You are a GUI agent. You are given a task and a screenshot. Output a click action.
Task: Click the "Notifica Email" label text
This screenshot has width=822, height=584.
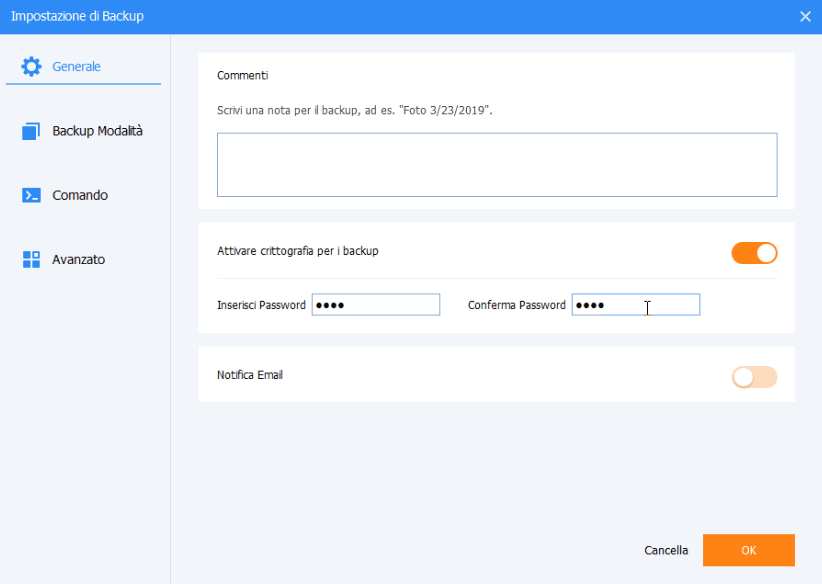(249, 376)
